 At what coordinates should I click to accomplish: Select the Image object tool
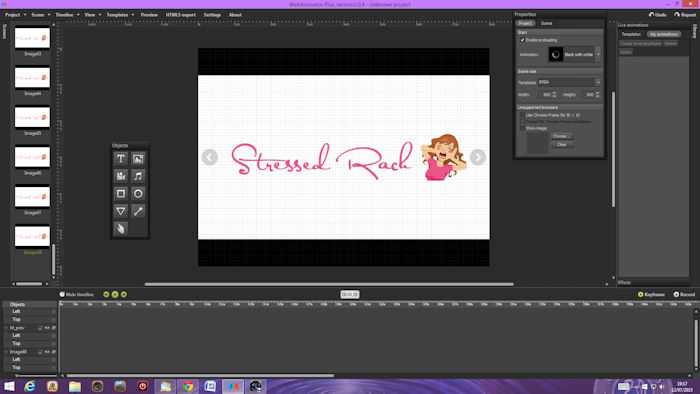click(138, 159)
